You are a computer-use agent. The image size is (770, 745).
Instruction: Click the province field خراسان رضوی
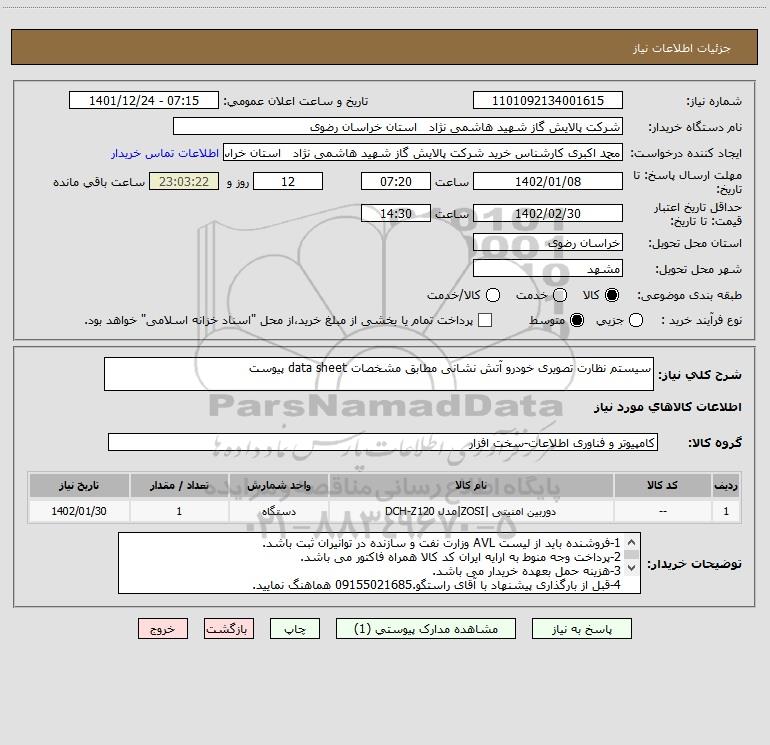pos(548,242)
